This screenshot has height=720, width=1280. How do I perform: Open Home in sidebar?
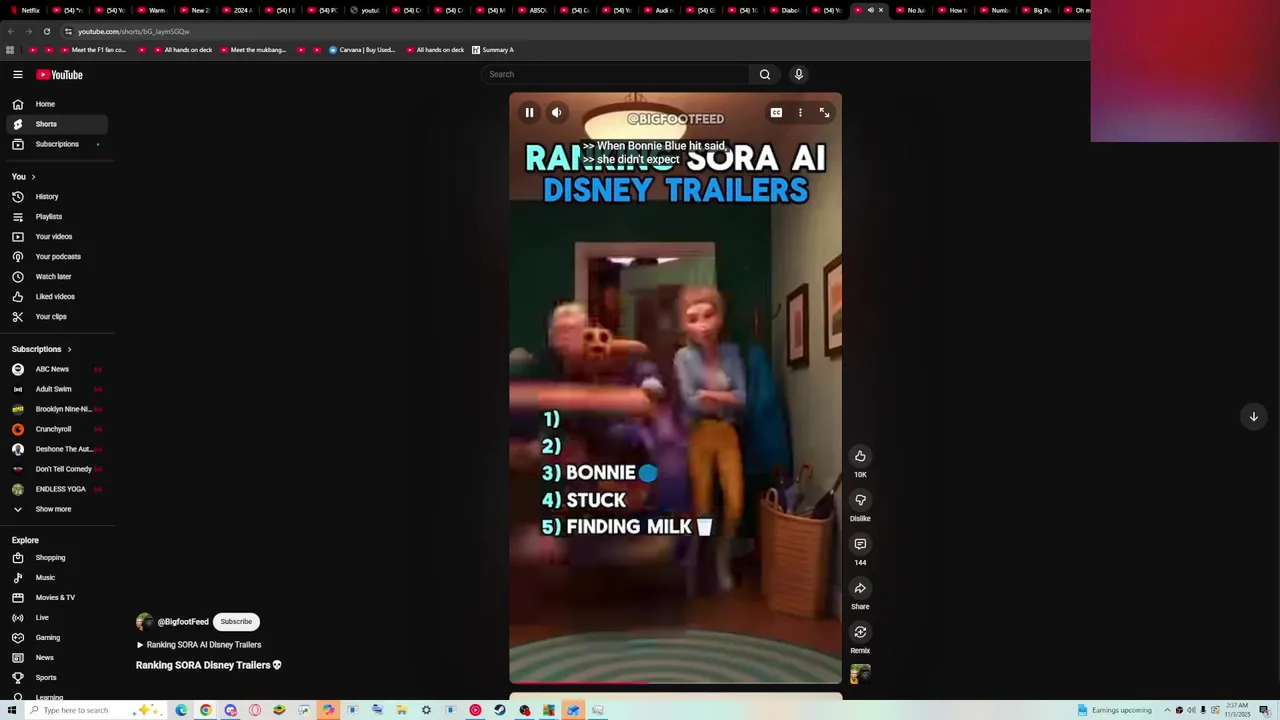(57, 104)
